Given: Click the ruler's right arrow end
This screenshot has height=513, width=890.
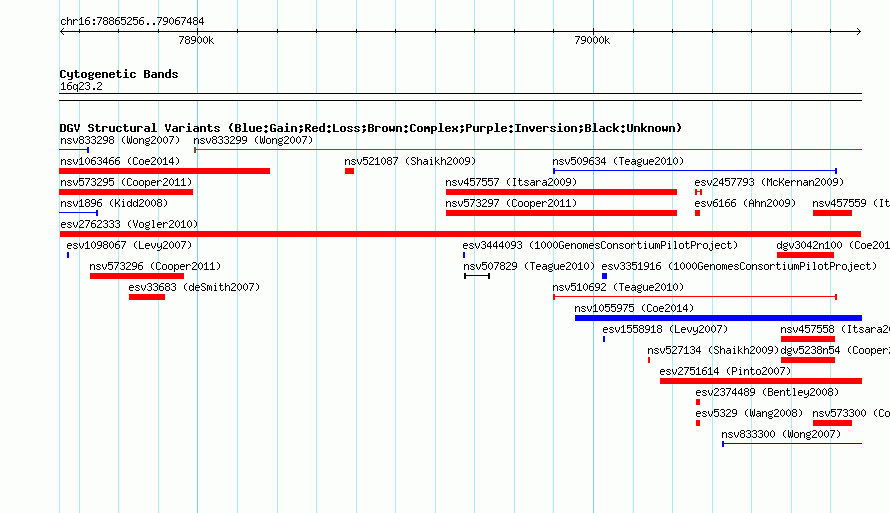Looking at the screenshot, I should pos(859,32).
